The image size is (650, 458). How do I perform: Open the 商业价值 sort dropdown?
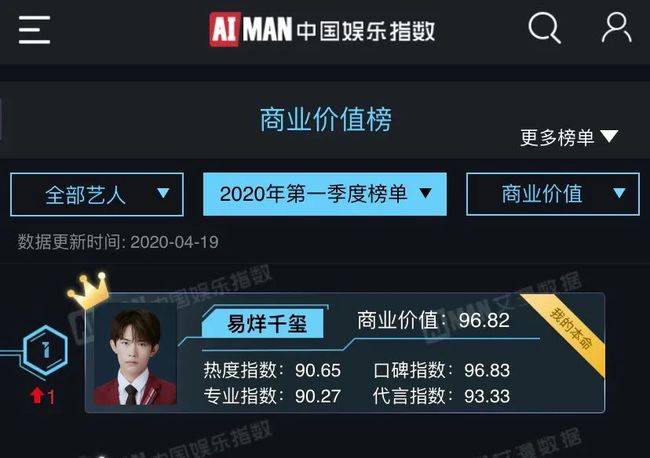553,194
